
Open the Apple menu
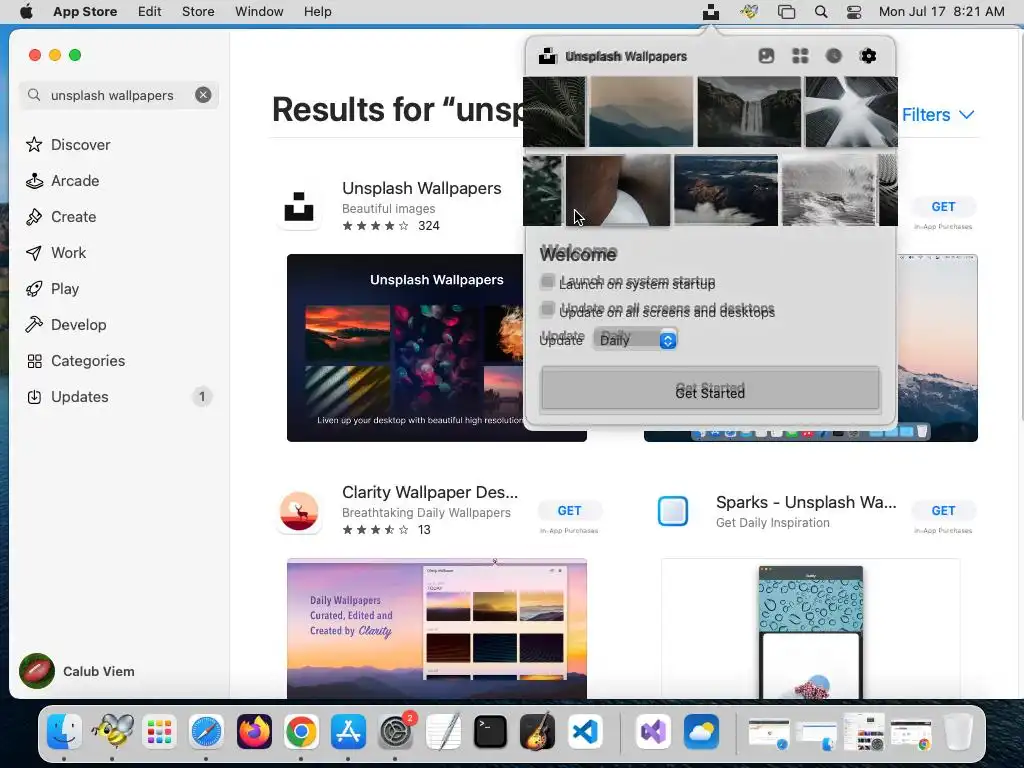tap(26, 12)
